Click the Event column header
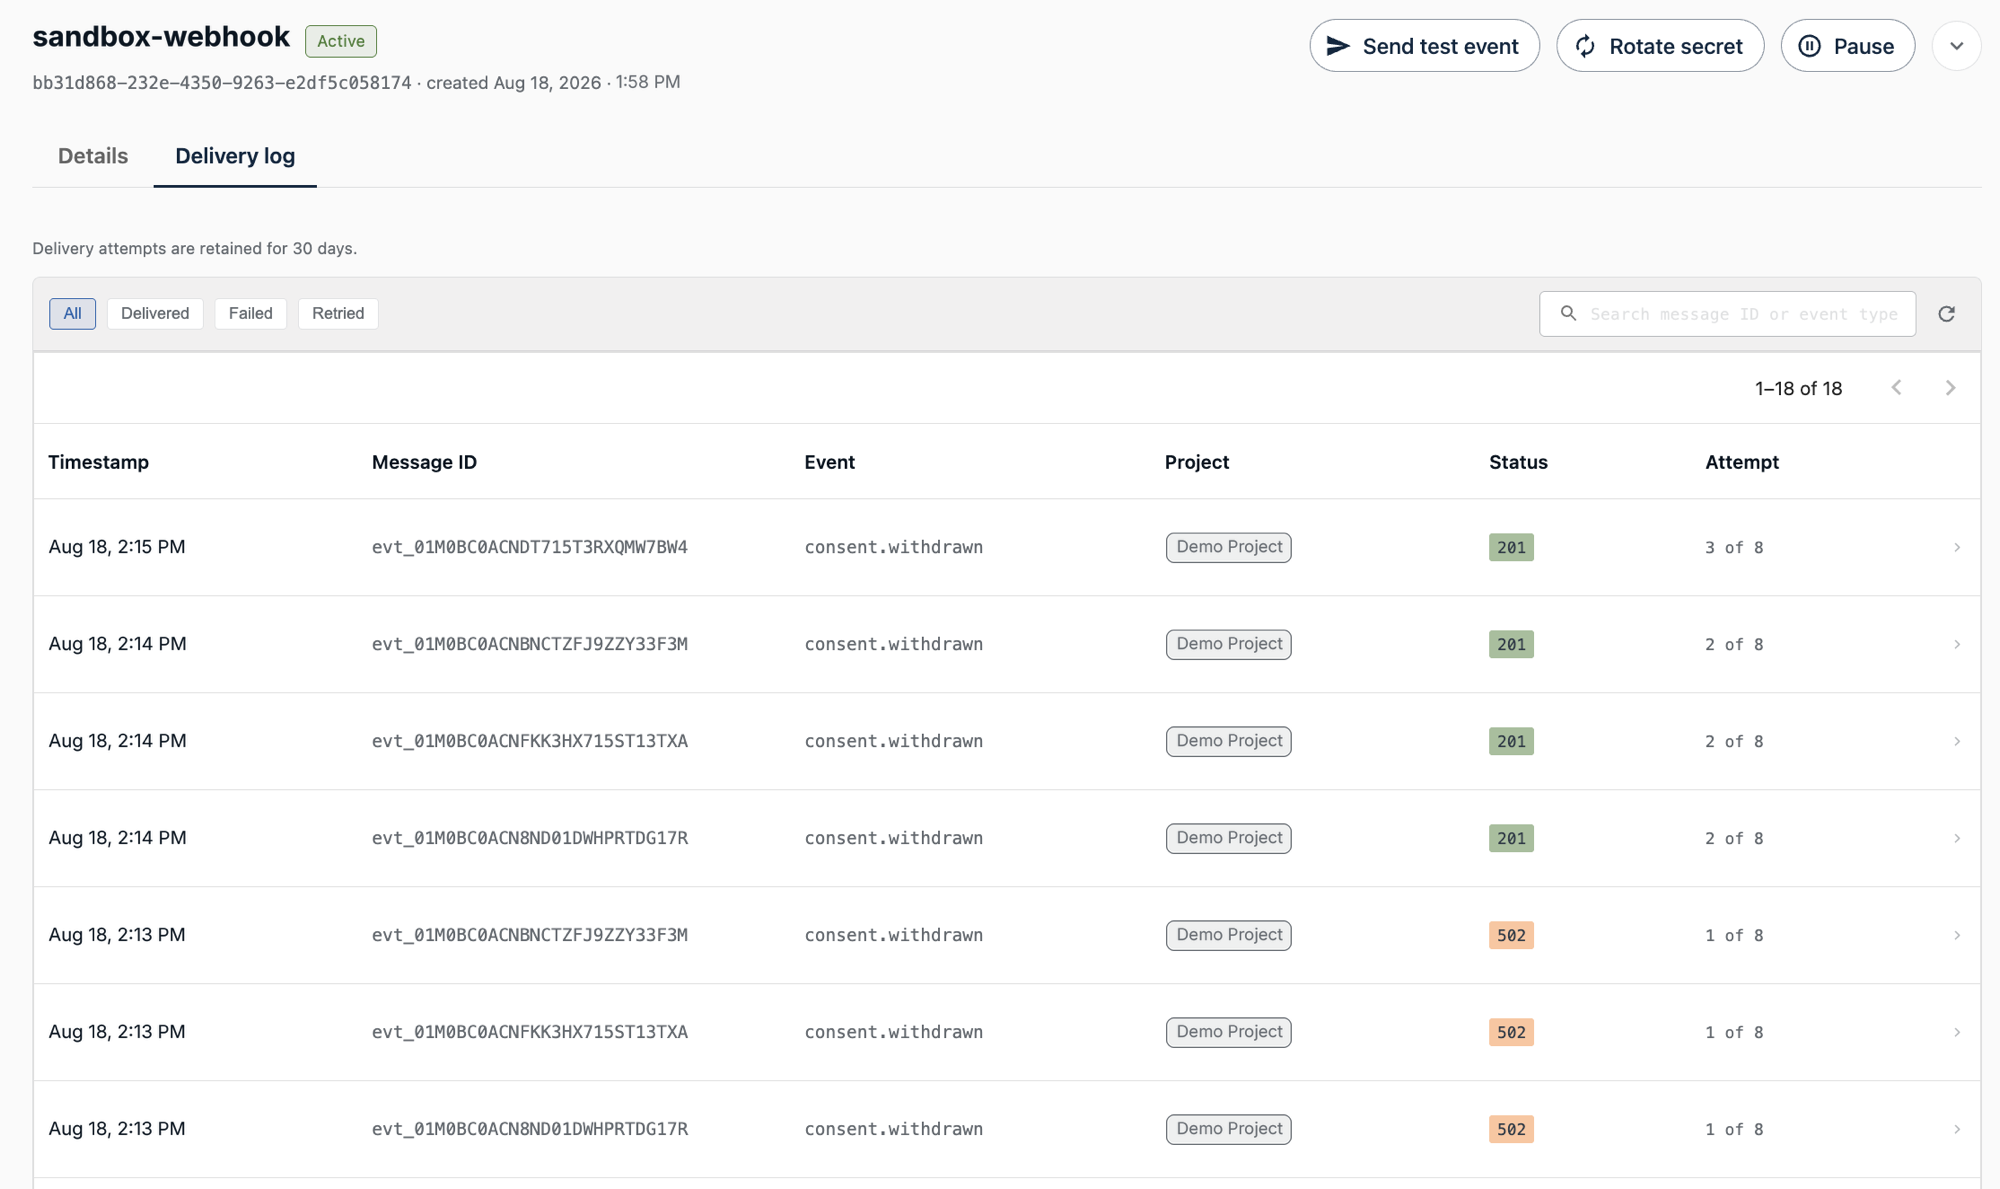 pyautogui.click(x=829, y=462)
